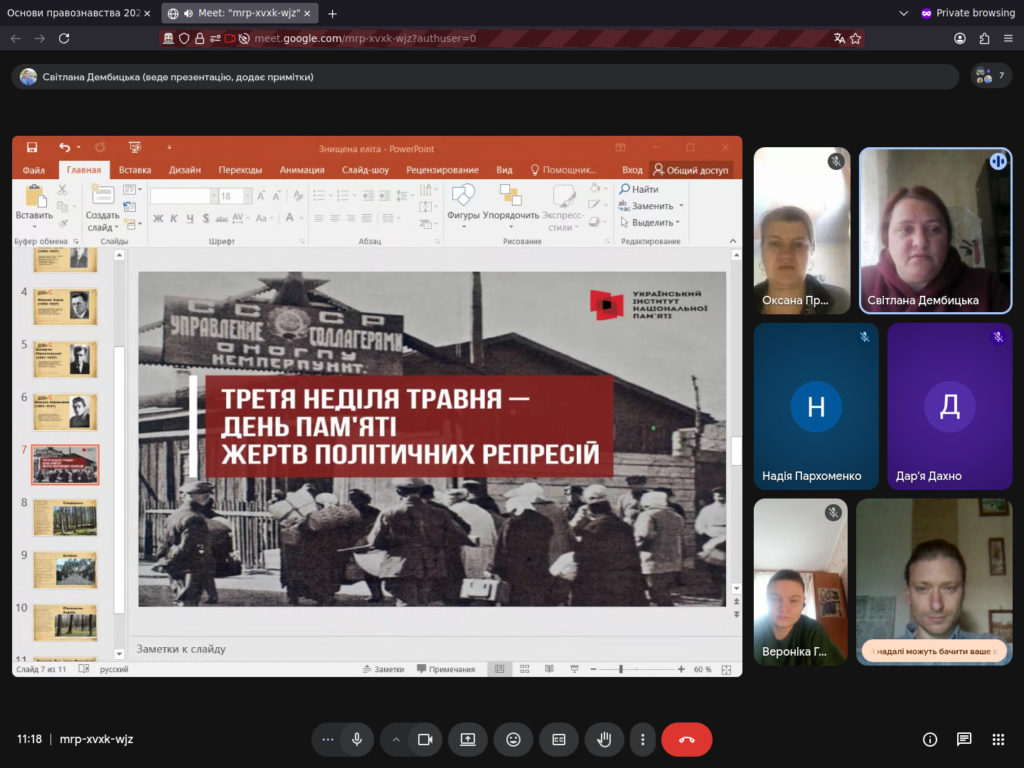Select Світлана Дембицька's video tile
This screenshot has width=1024, height=768.
[x=935, y=231]
